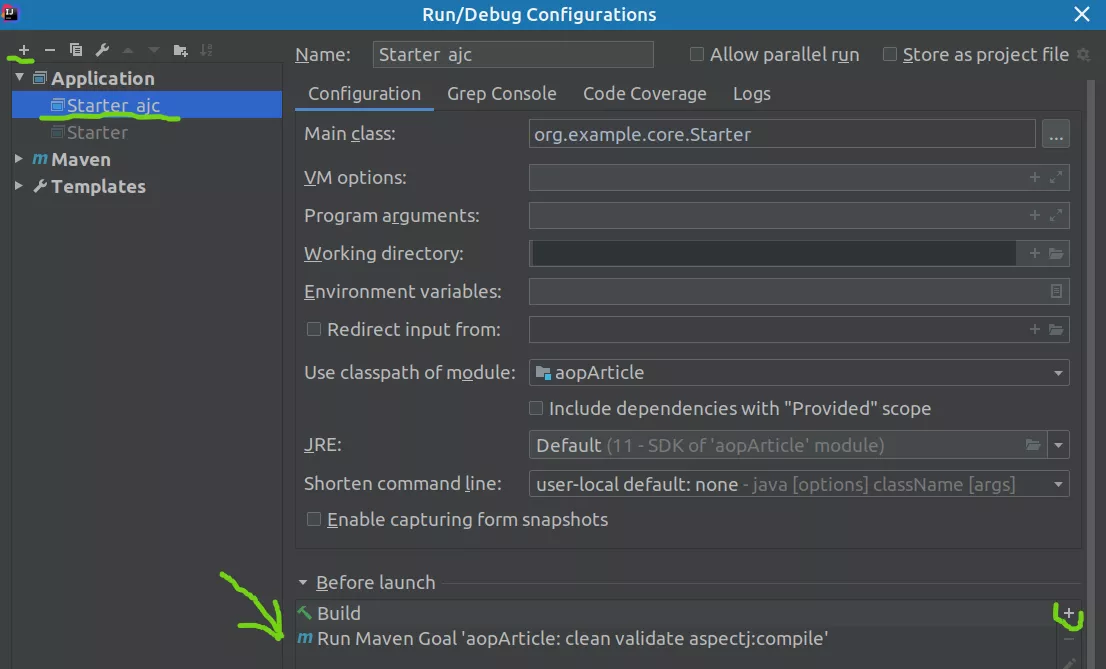Select the Run Maven Goal launch task
This screenshot has height=669, width=1106.
(x=572, y=639)
